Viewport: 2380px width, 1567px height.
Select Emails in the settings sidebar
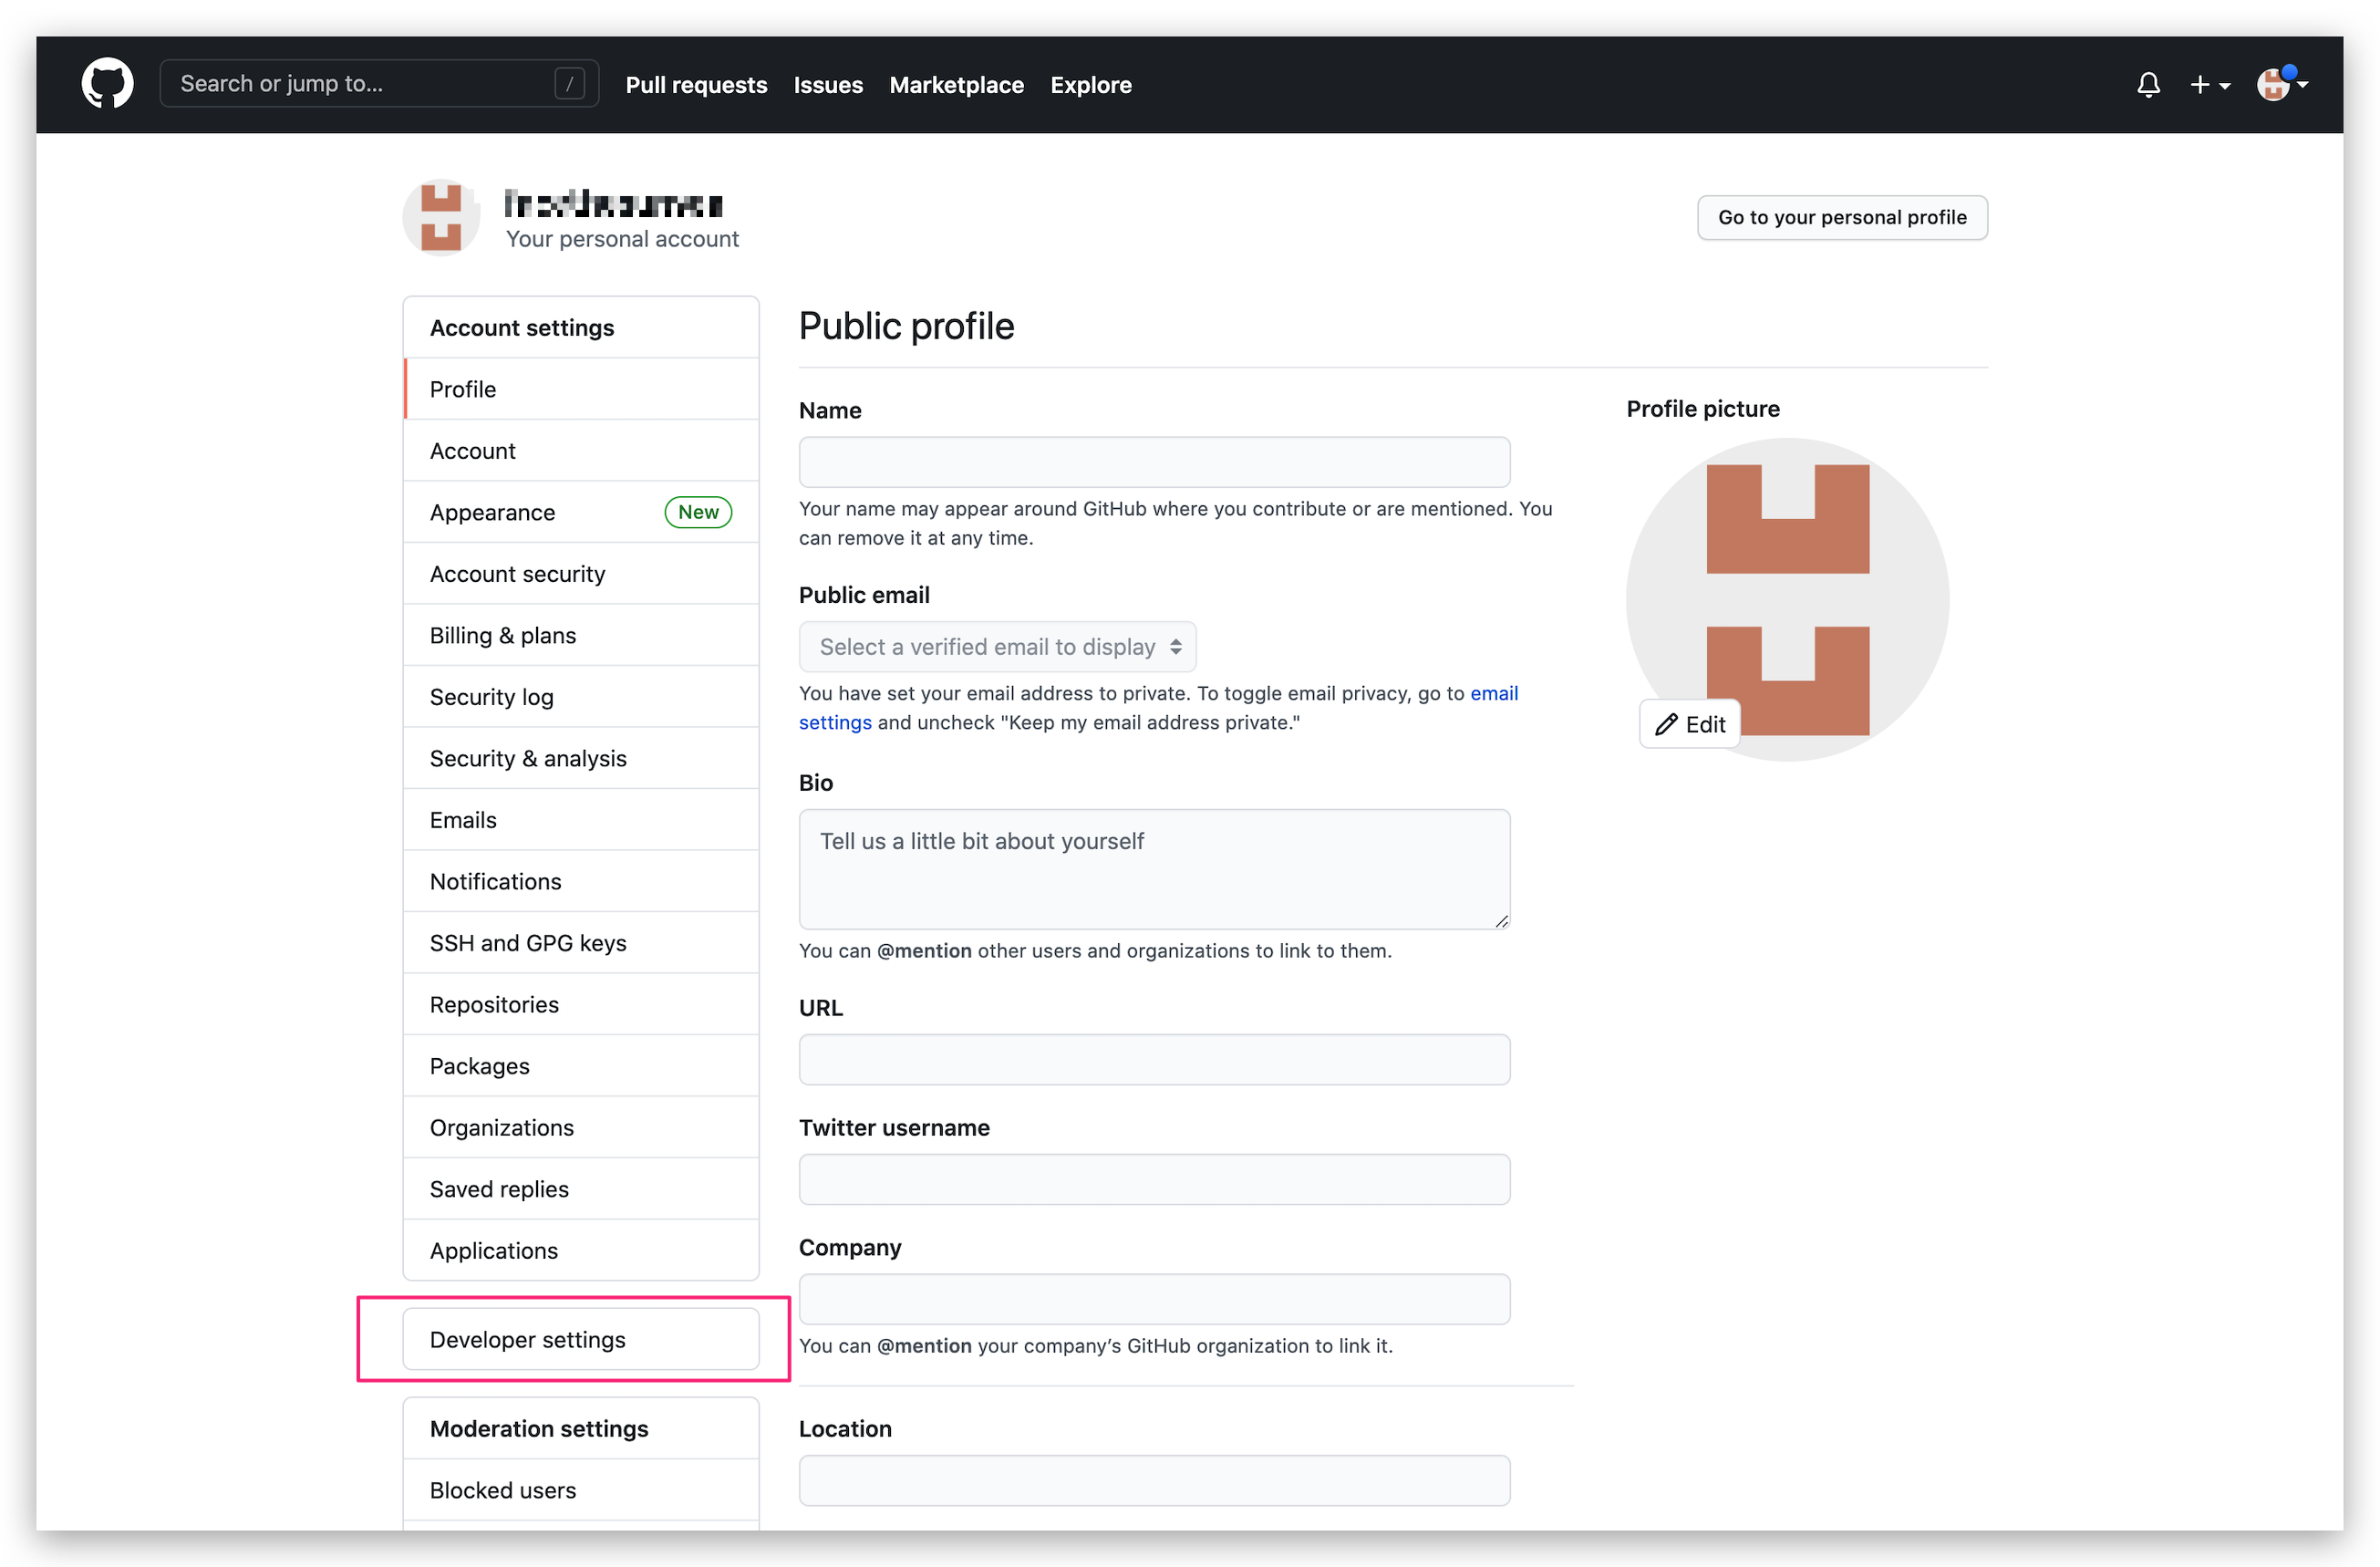[x=463, y=819]
